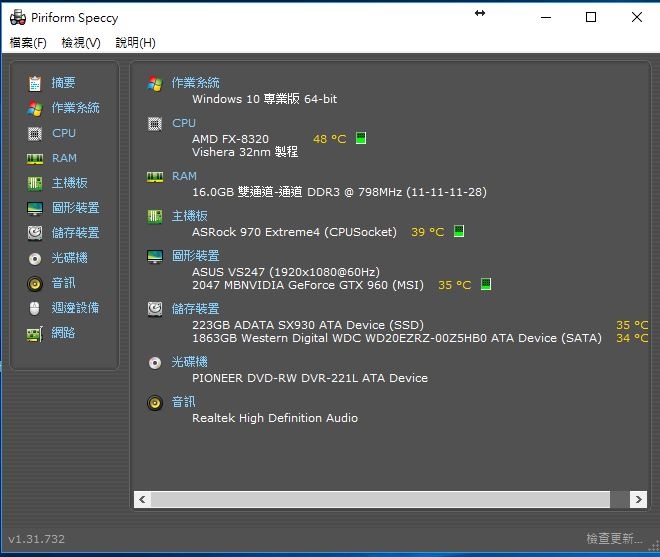
Task: Click the 音訊 speaker icon in sidebar
Action: (x=35, y=284)
